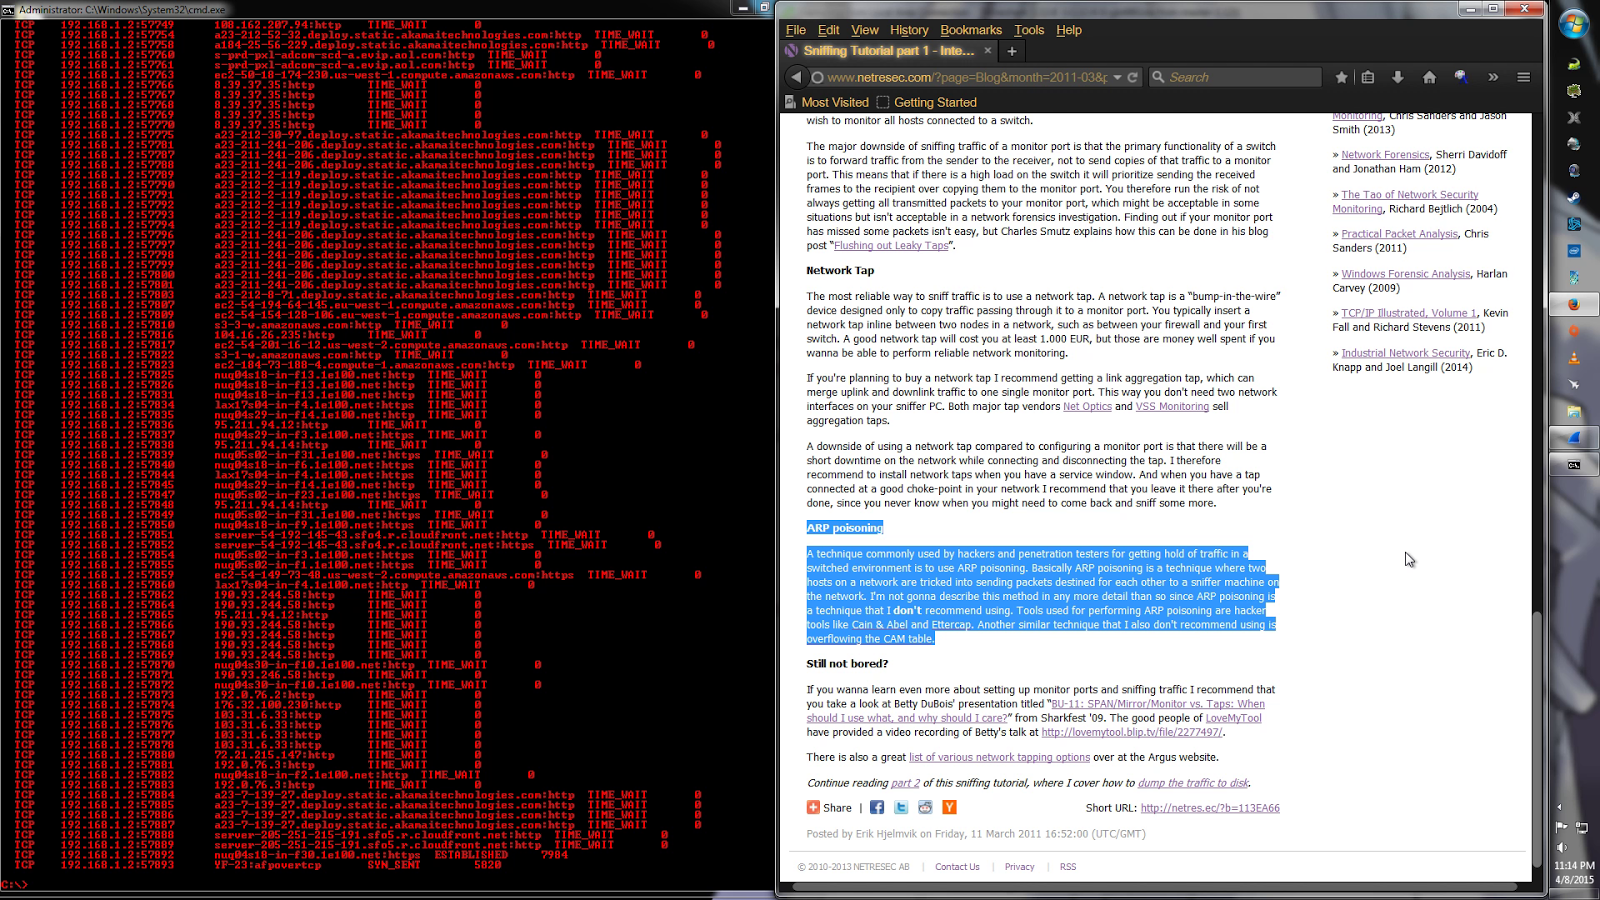Share on Twitter icon
This screenshot has width=1600, height=900.
(901, 807)
